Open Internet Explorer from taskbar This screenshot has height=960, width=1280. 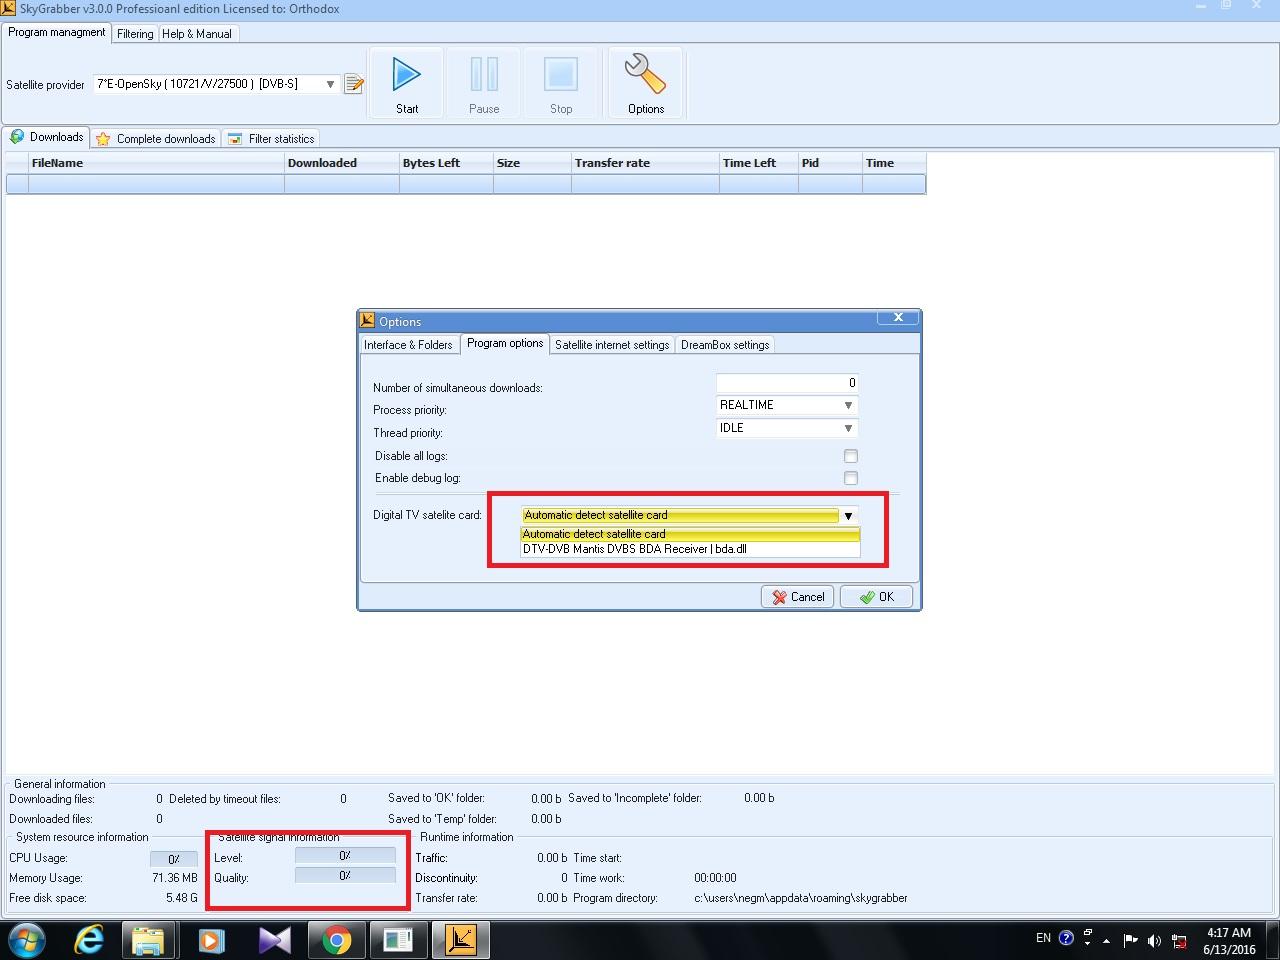pyautogui.click(x=89, y=940)
